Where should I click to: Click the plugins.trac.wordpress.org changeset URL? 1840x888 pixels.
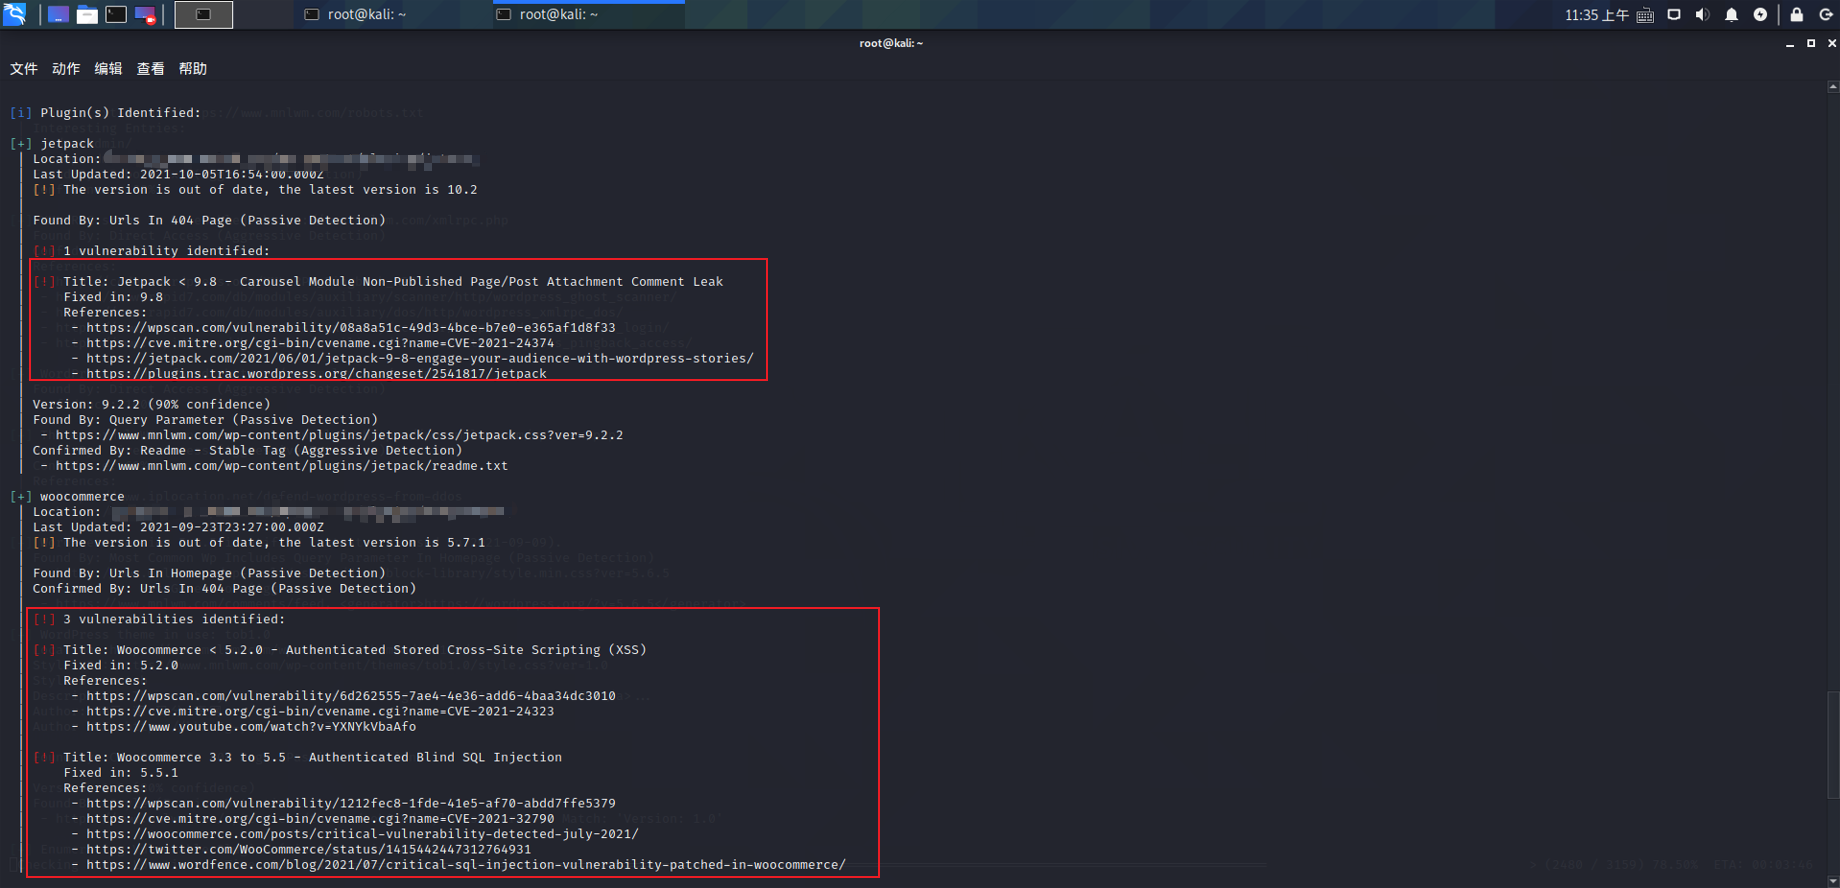pos(316,374)
